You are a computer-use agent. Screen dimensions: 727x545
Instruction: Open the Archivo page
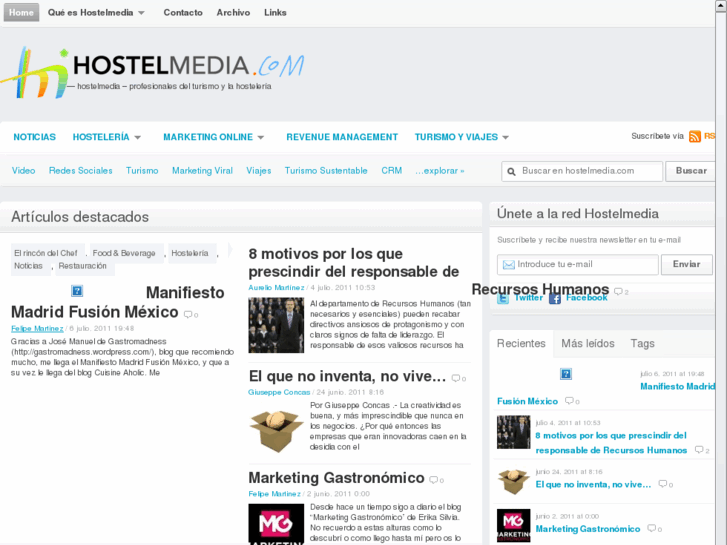[233, 13]
